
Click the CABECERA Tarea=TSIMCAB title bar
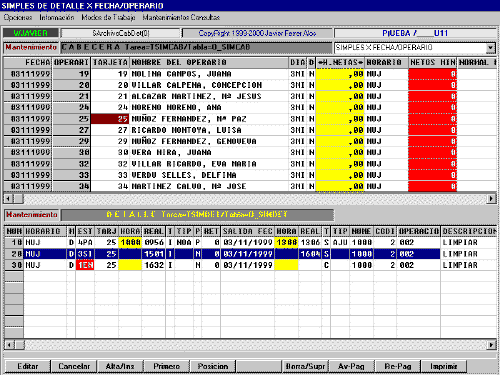(197, 47)
